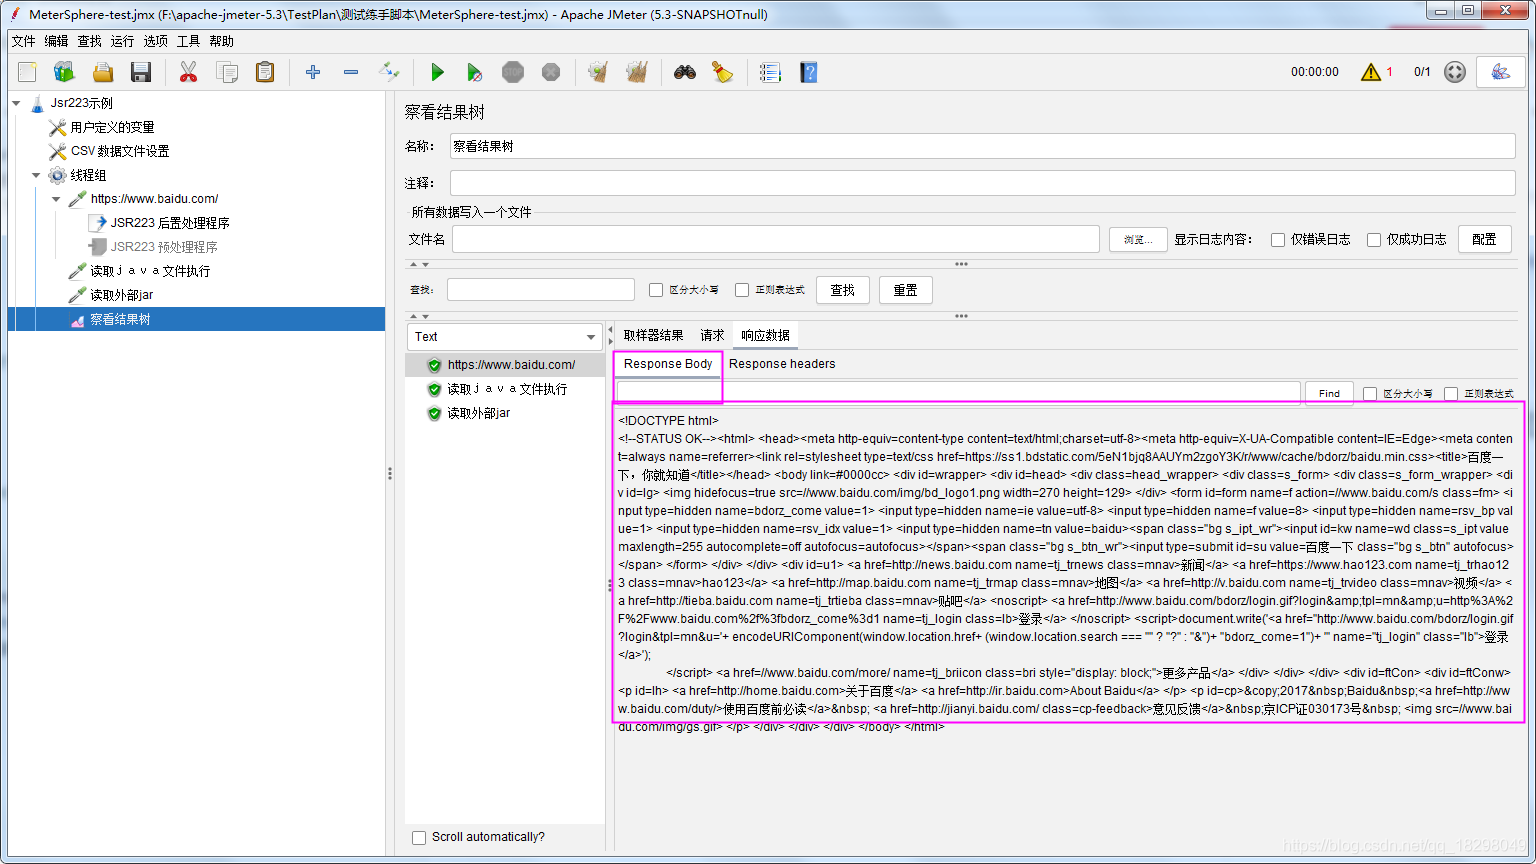Click the 浏览... browse button

[1138, 240]
